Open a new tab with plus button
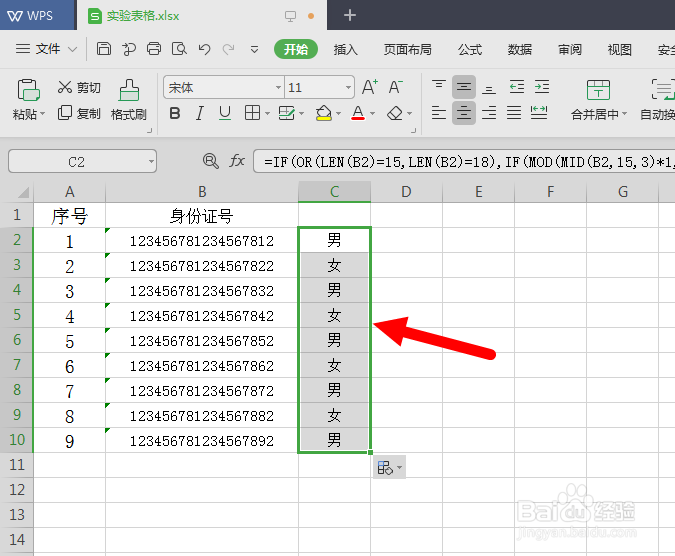675x556 pixels. click(x=350, y=15)
